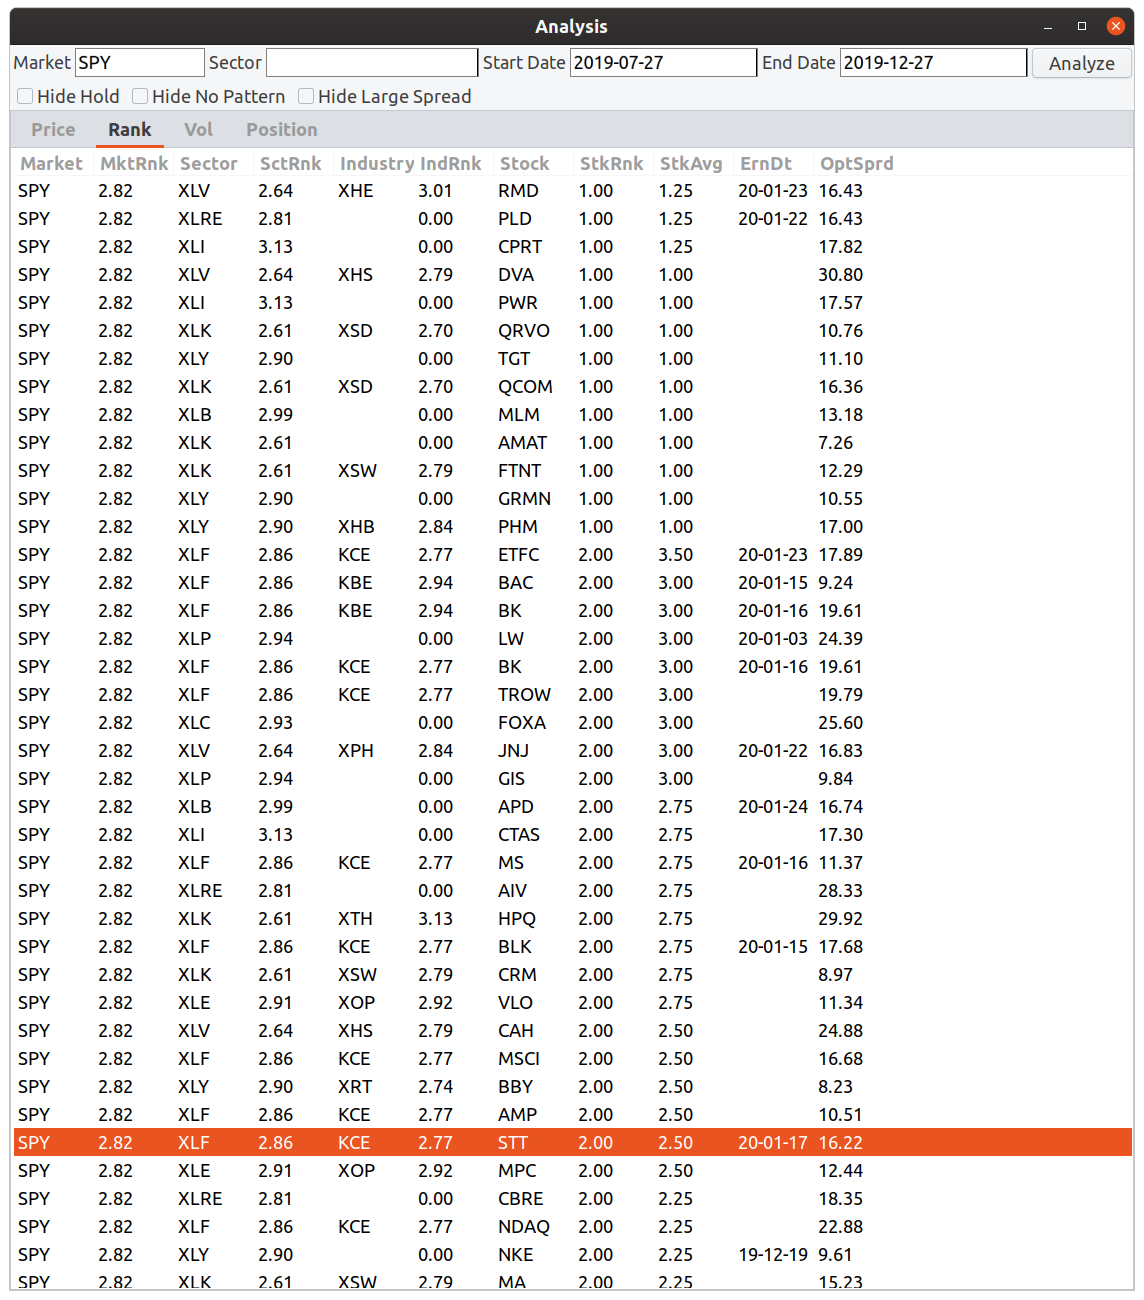Check the Hide Large Spread option

coord(307,96)
